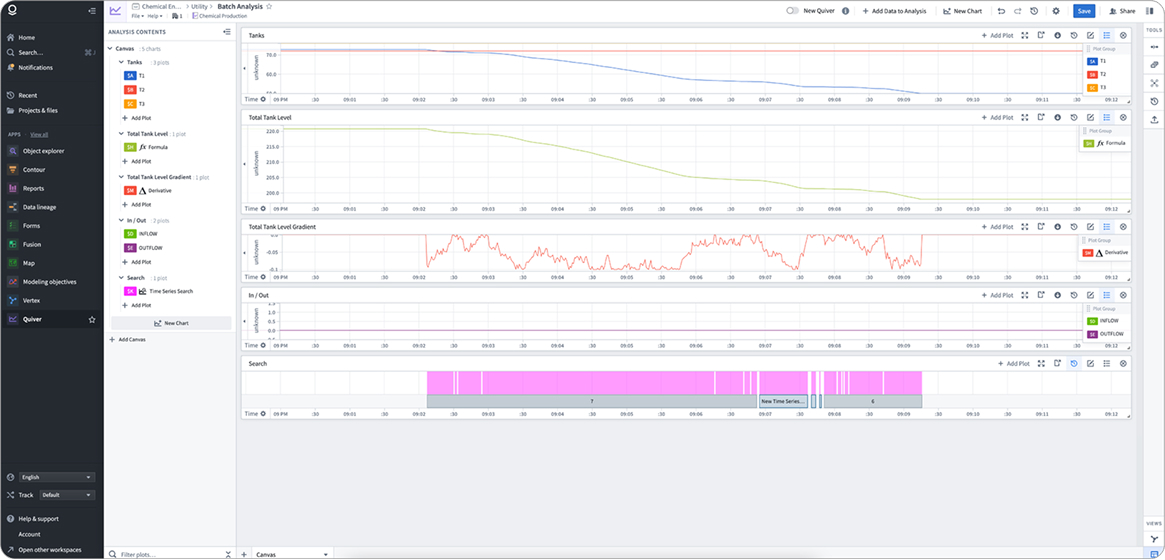Click the Quiver chart logo icon beside breadcrumb
1165x560 pixels.
[x=115, y=10]
